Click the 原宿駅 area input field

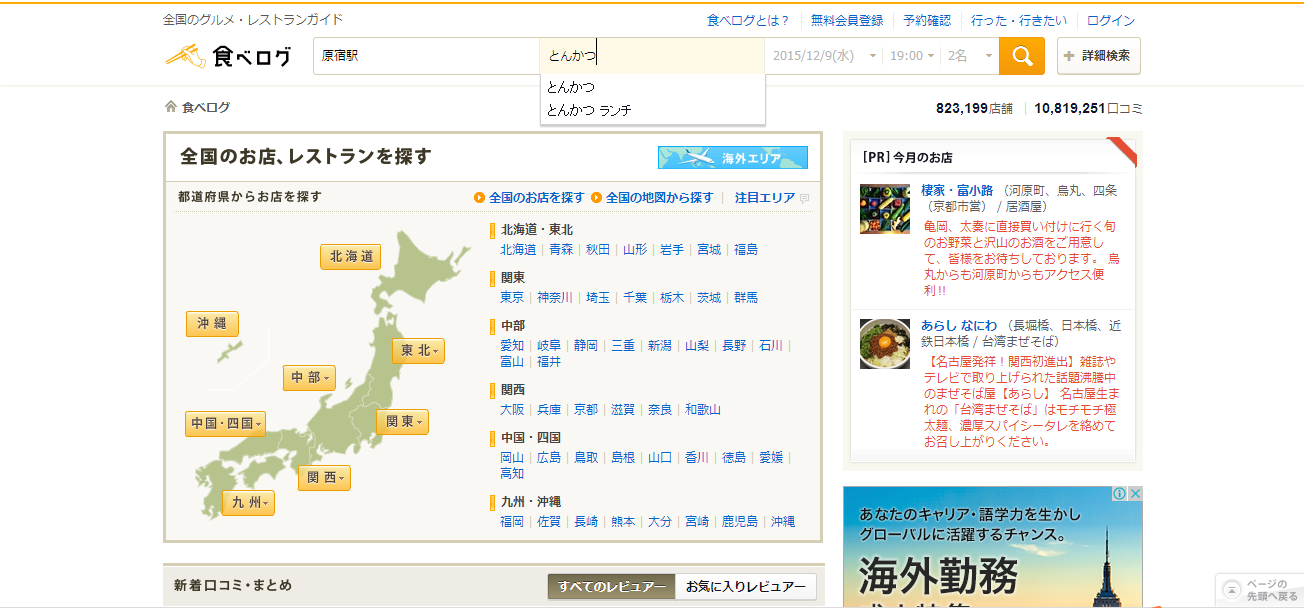click(x=425, y=56)
